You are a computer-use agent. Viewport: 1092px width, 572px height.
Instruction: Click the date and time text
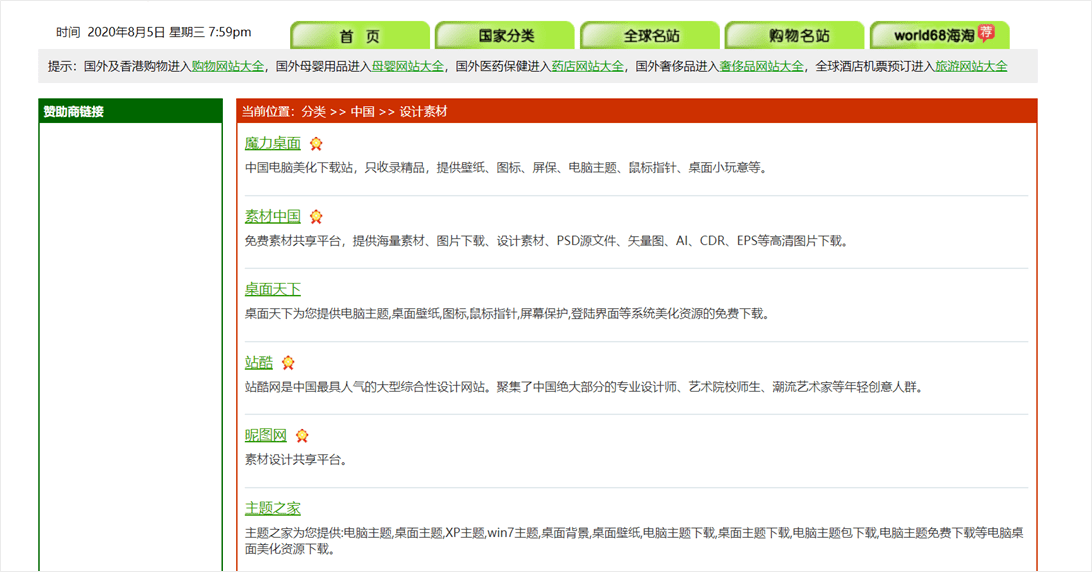pyautogui.click(x=154, y=32)
